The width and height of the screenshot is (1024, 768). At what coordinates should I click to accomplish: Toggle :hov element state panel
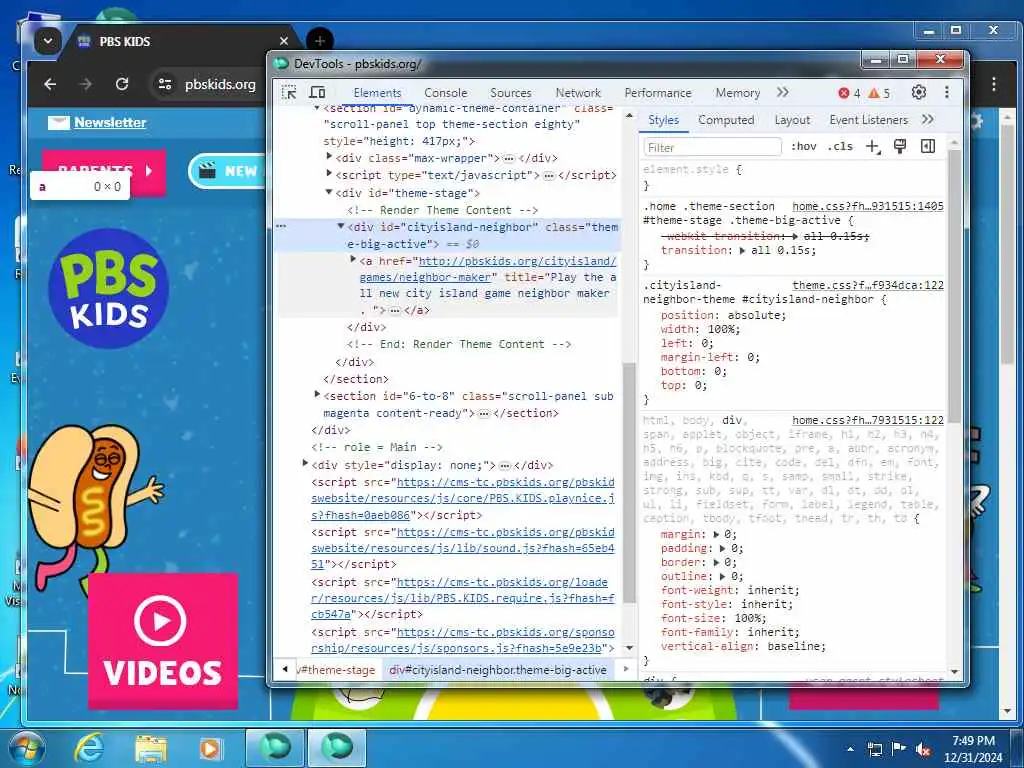803,146
